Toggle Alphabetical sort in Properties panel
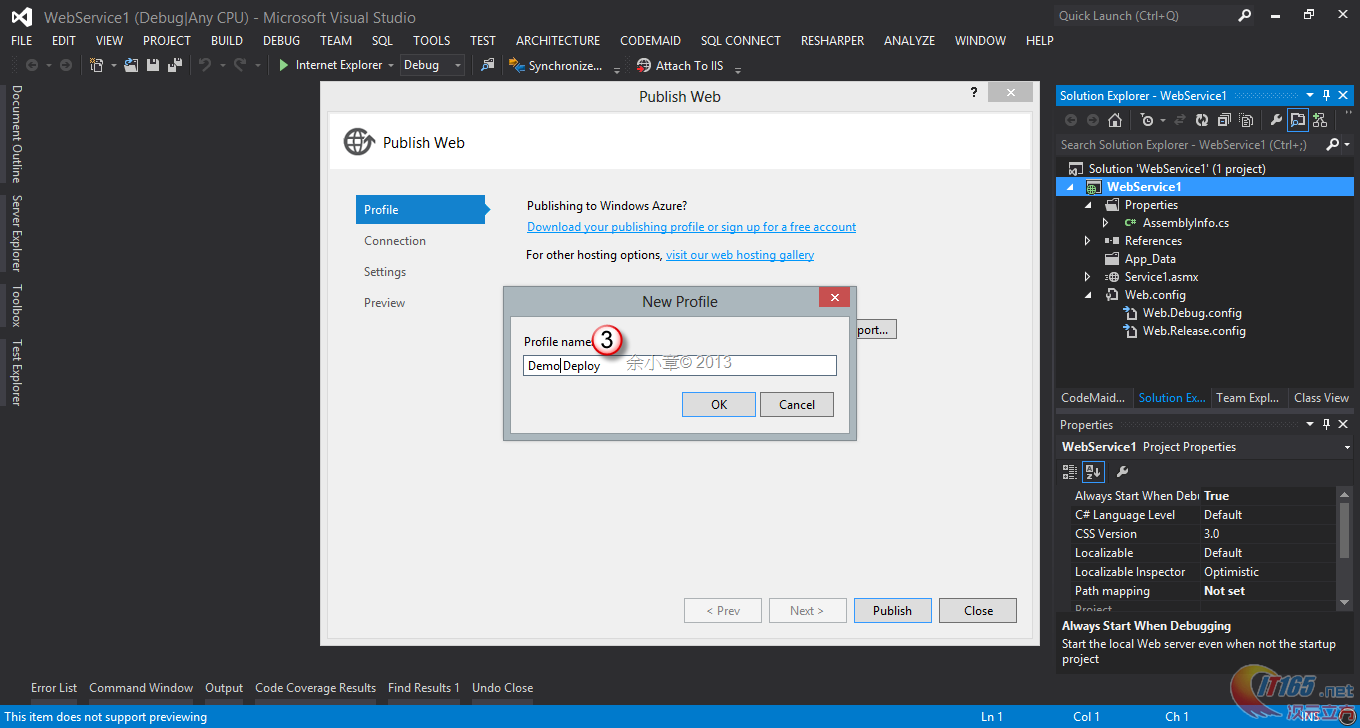Image resolution: width=1360 pixels, height=728 pixels. pos(1093,471)
